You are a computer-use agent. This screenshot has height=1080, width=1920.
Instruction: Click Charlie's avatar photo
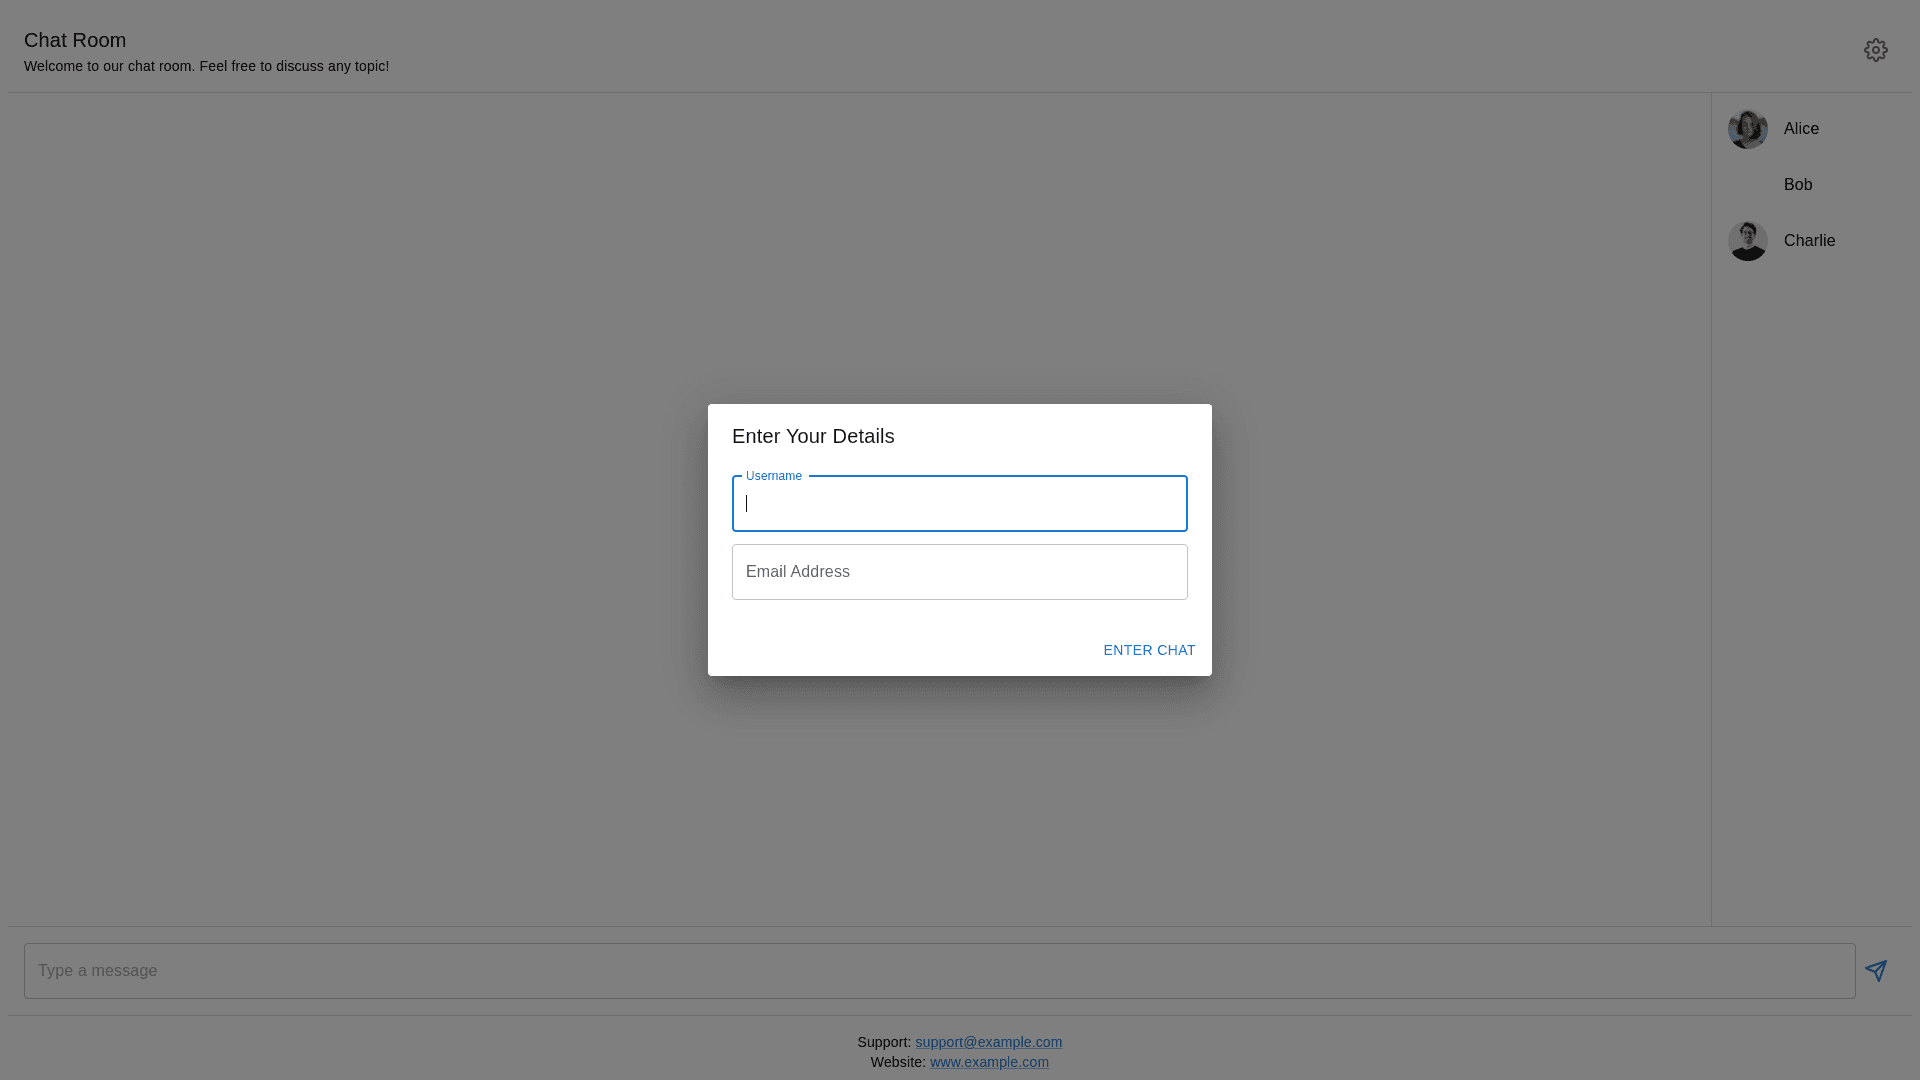click(1747, 241)
